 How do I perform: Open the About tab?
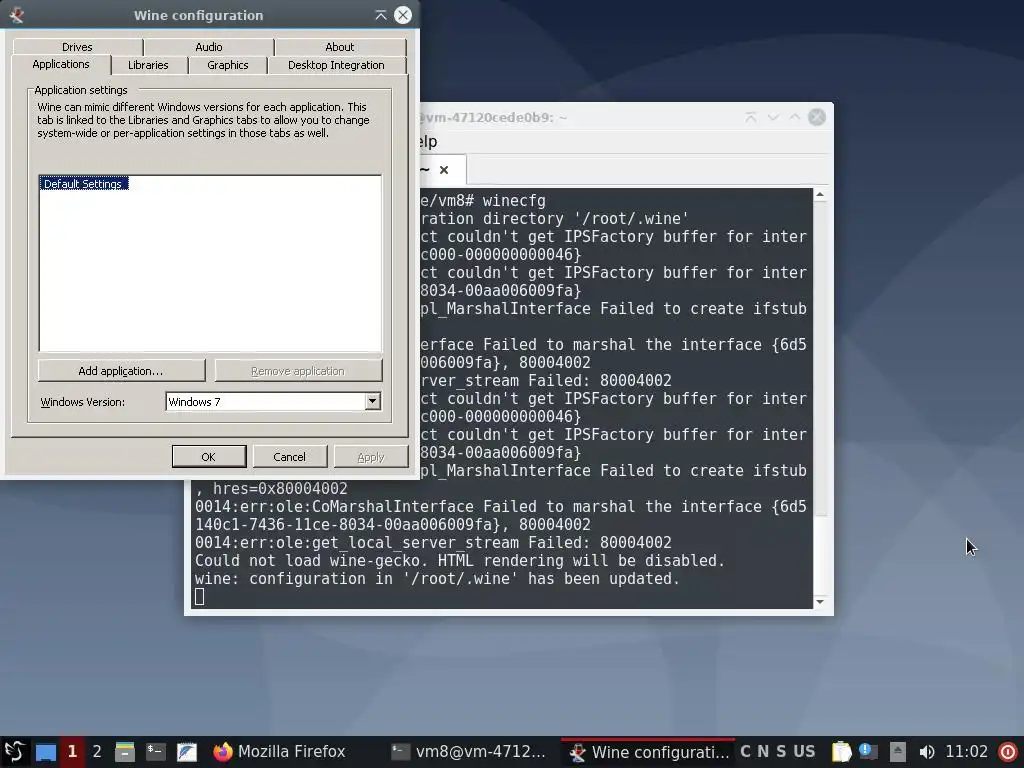pyautogui.click(x=340, y=47)
